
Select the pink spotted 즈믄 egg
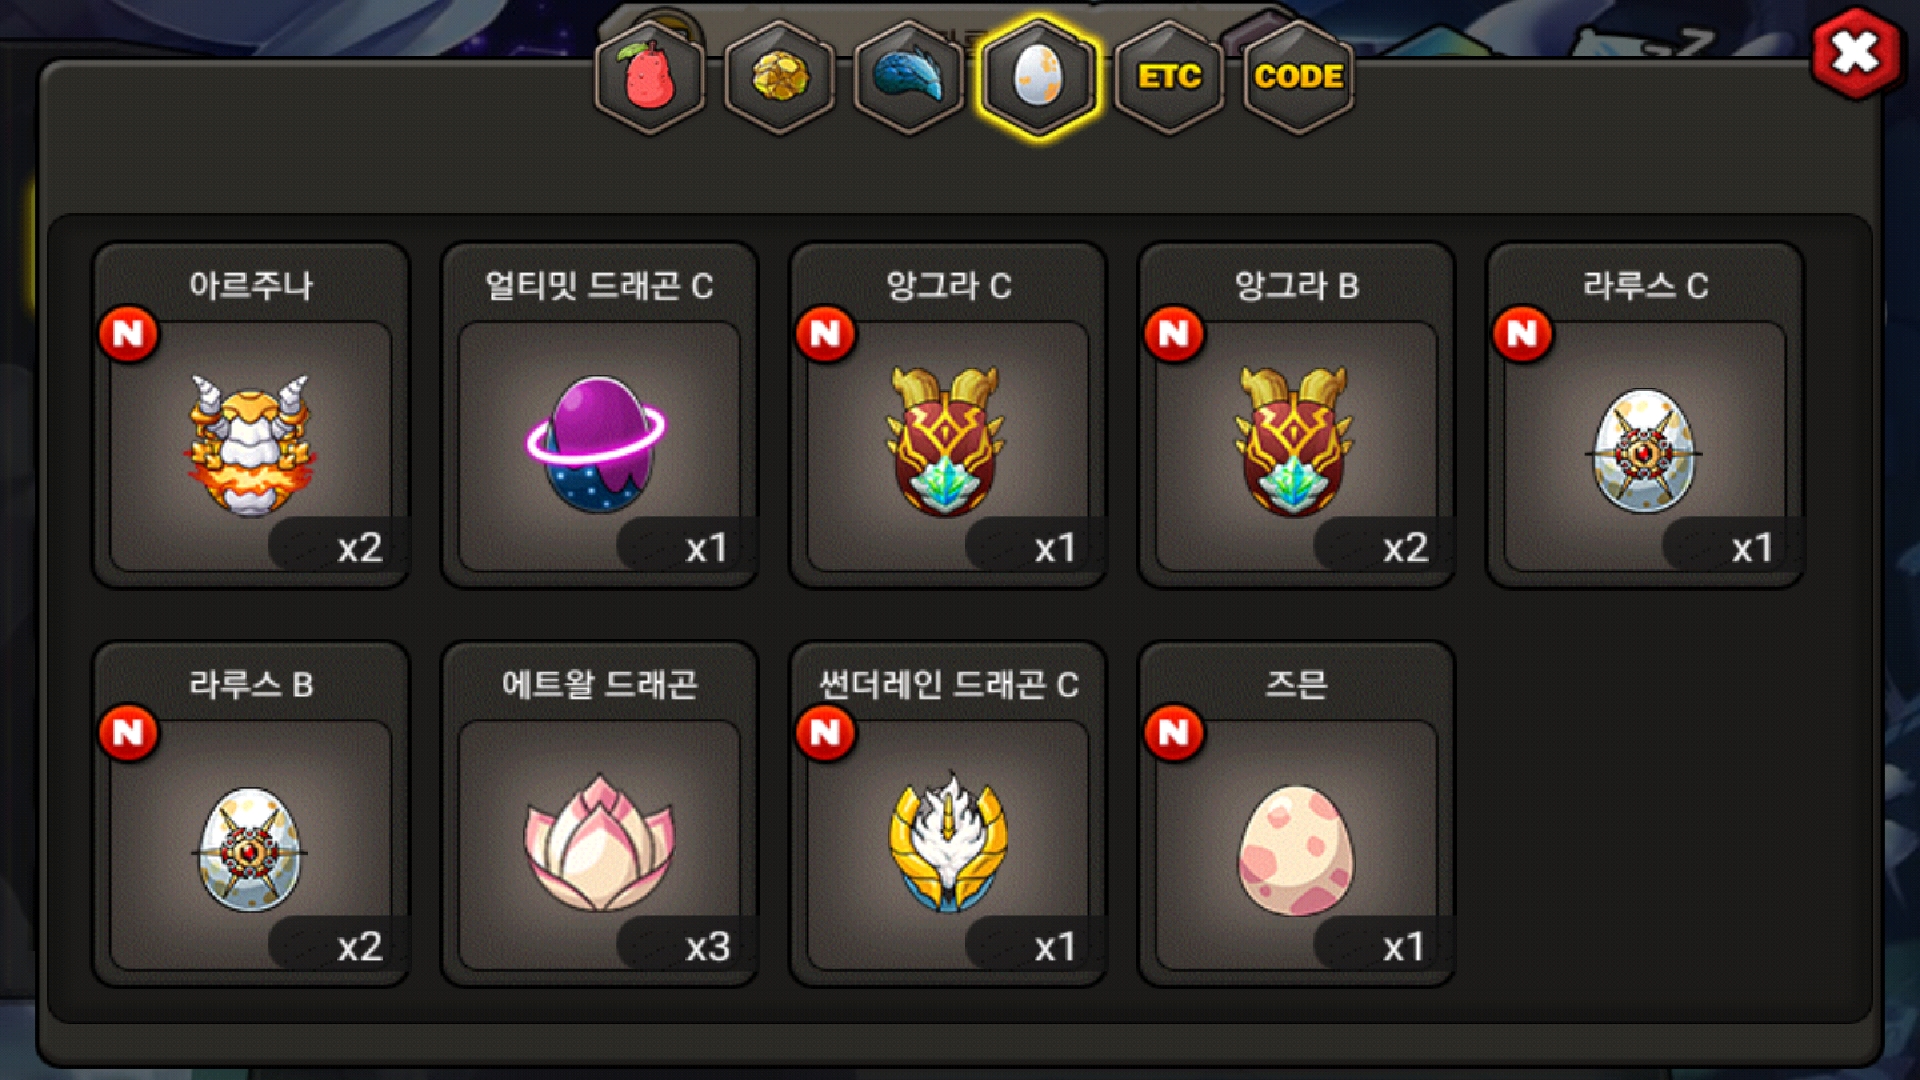(1296, 814)
